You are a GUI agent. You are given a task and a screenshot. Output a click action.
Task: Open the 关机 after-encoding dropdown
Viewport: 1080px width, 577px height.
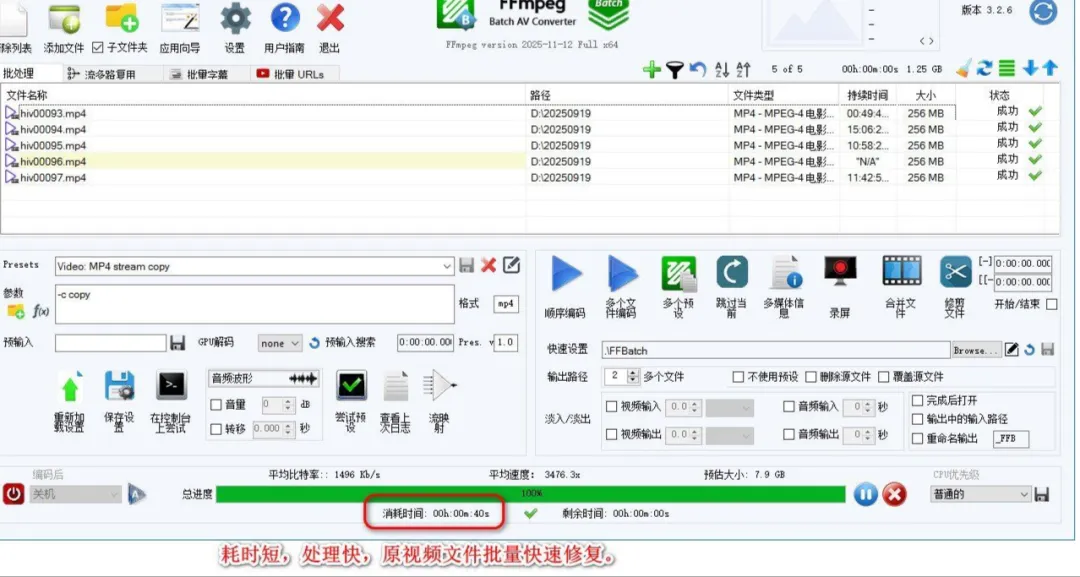[x=75, y=494]
